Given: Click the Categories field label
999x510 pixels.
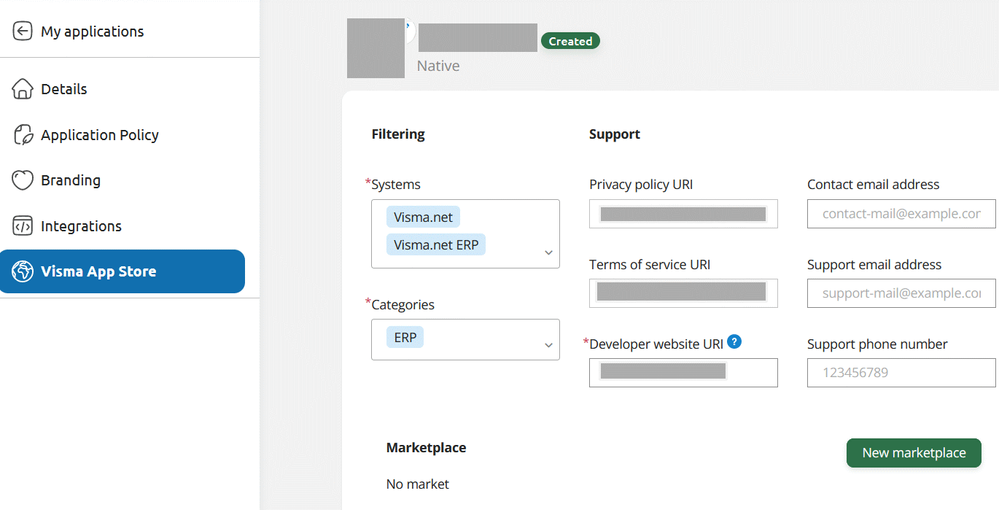Looking at the screenshot, I should [403, 305].
